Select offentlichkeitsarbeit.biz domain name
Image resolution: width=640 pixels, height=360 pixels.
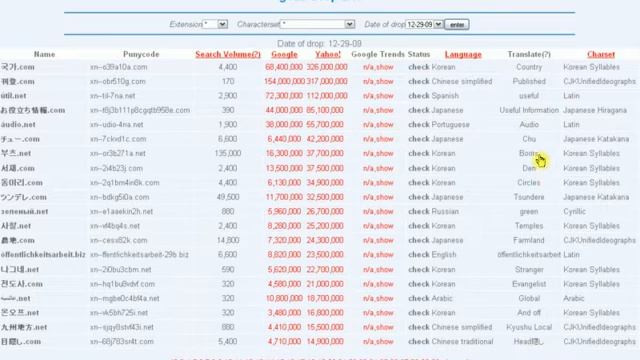(43, 255)
